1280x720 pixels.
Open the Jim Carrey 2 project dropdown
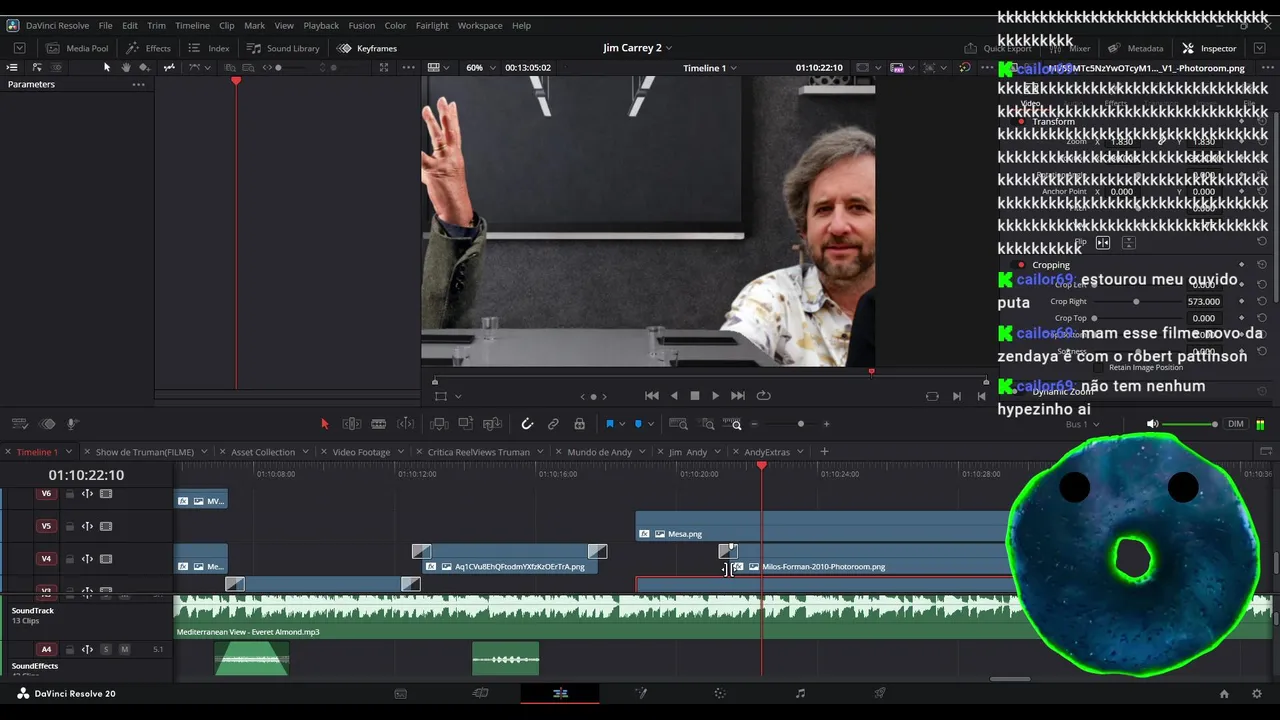pos(637,48)
